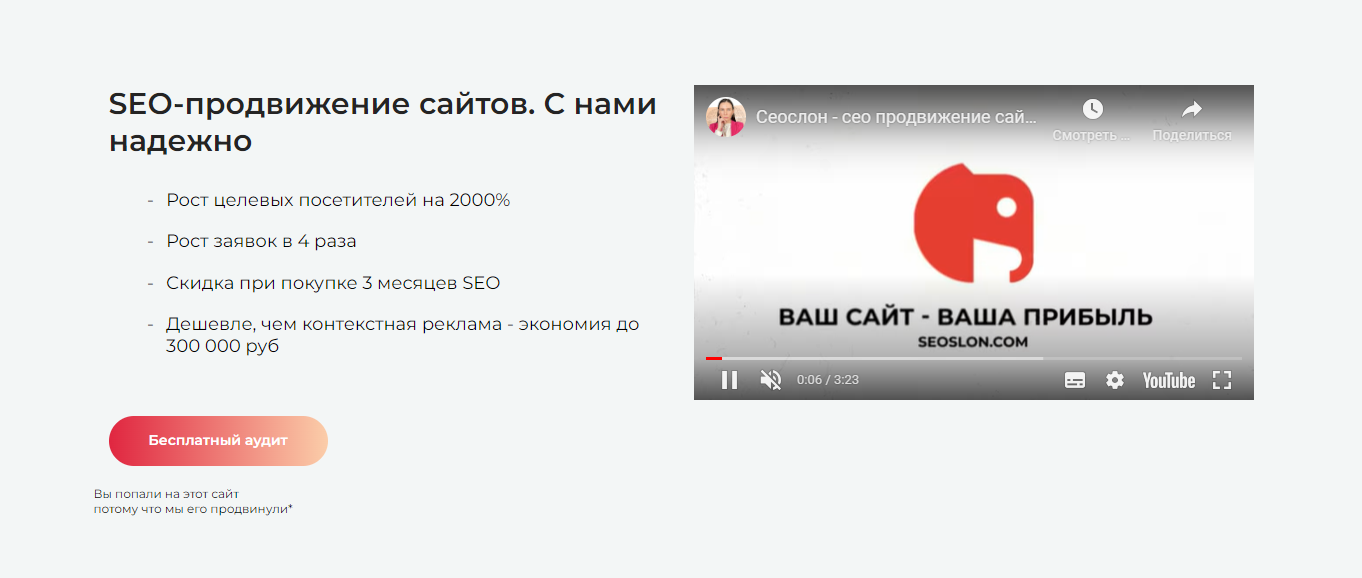Screen dimensions: 1362x578
Task: Click the text 'Скидка при покупке 3 месяцев SEO'
Action: point(333,283)
